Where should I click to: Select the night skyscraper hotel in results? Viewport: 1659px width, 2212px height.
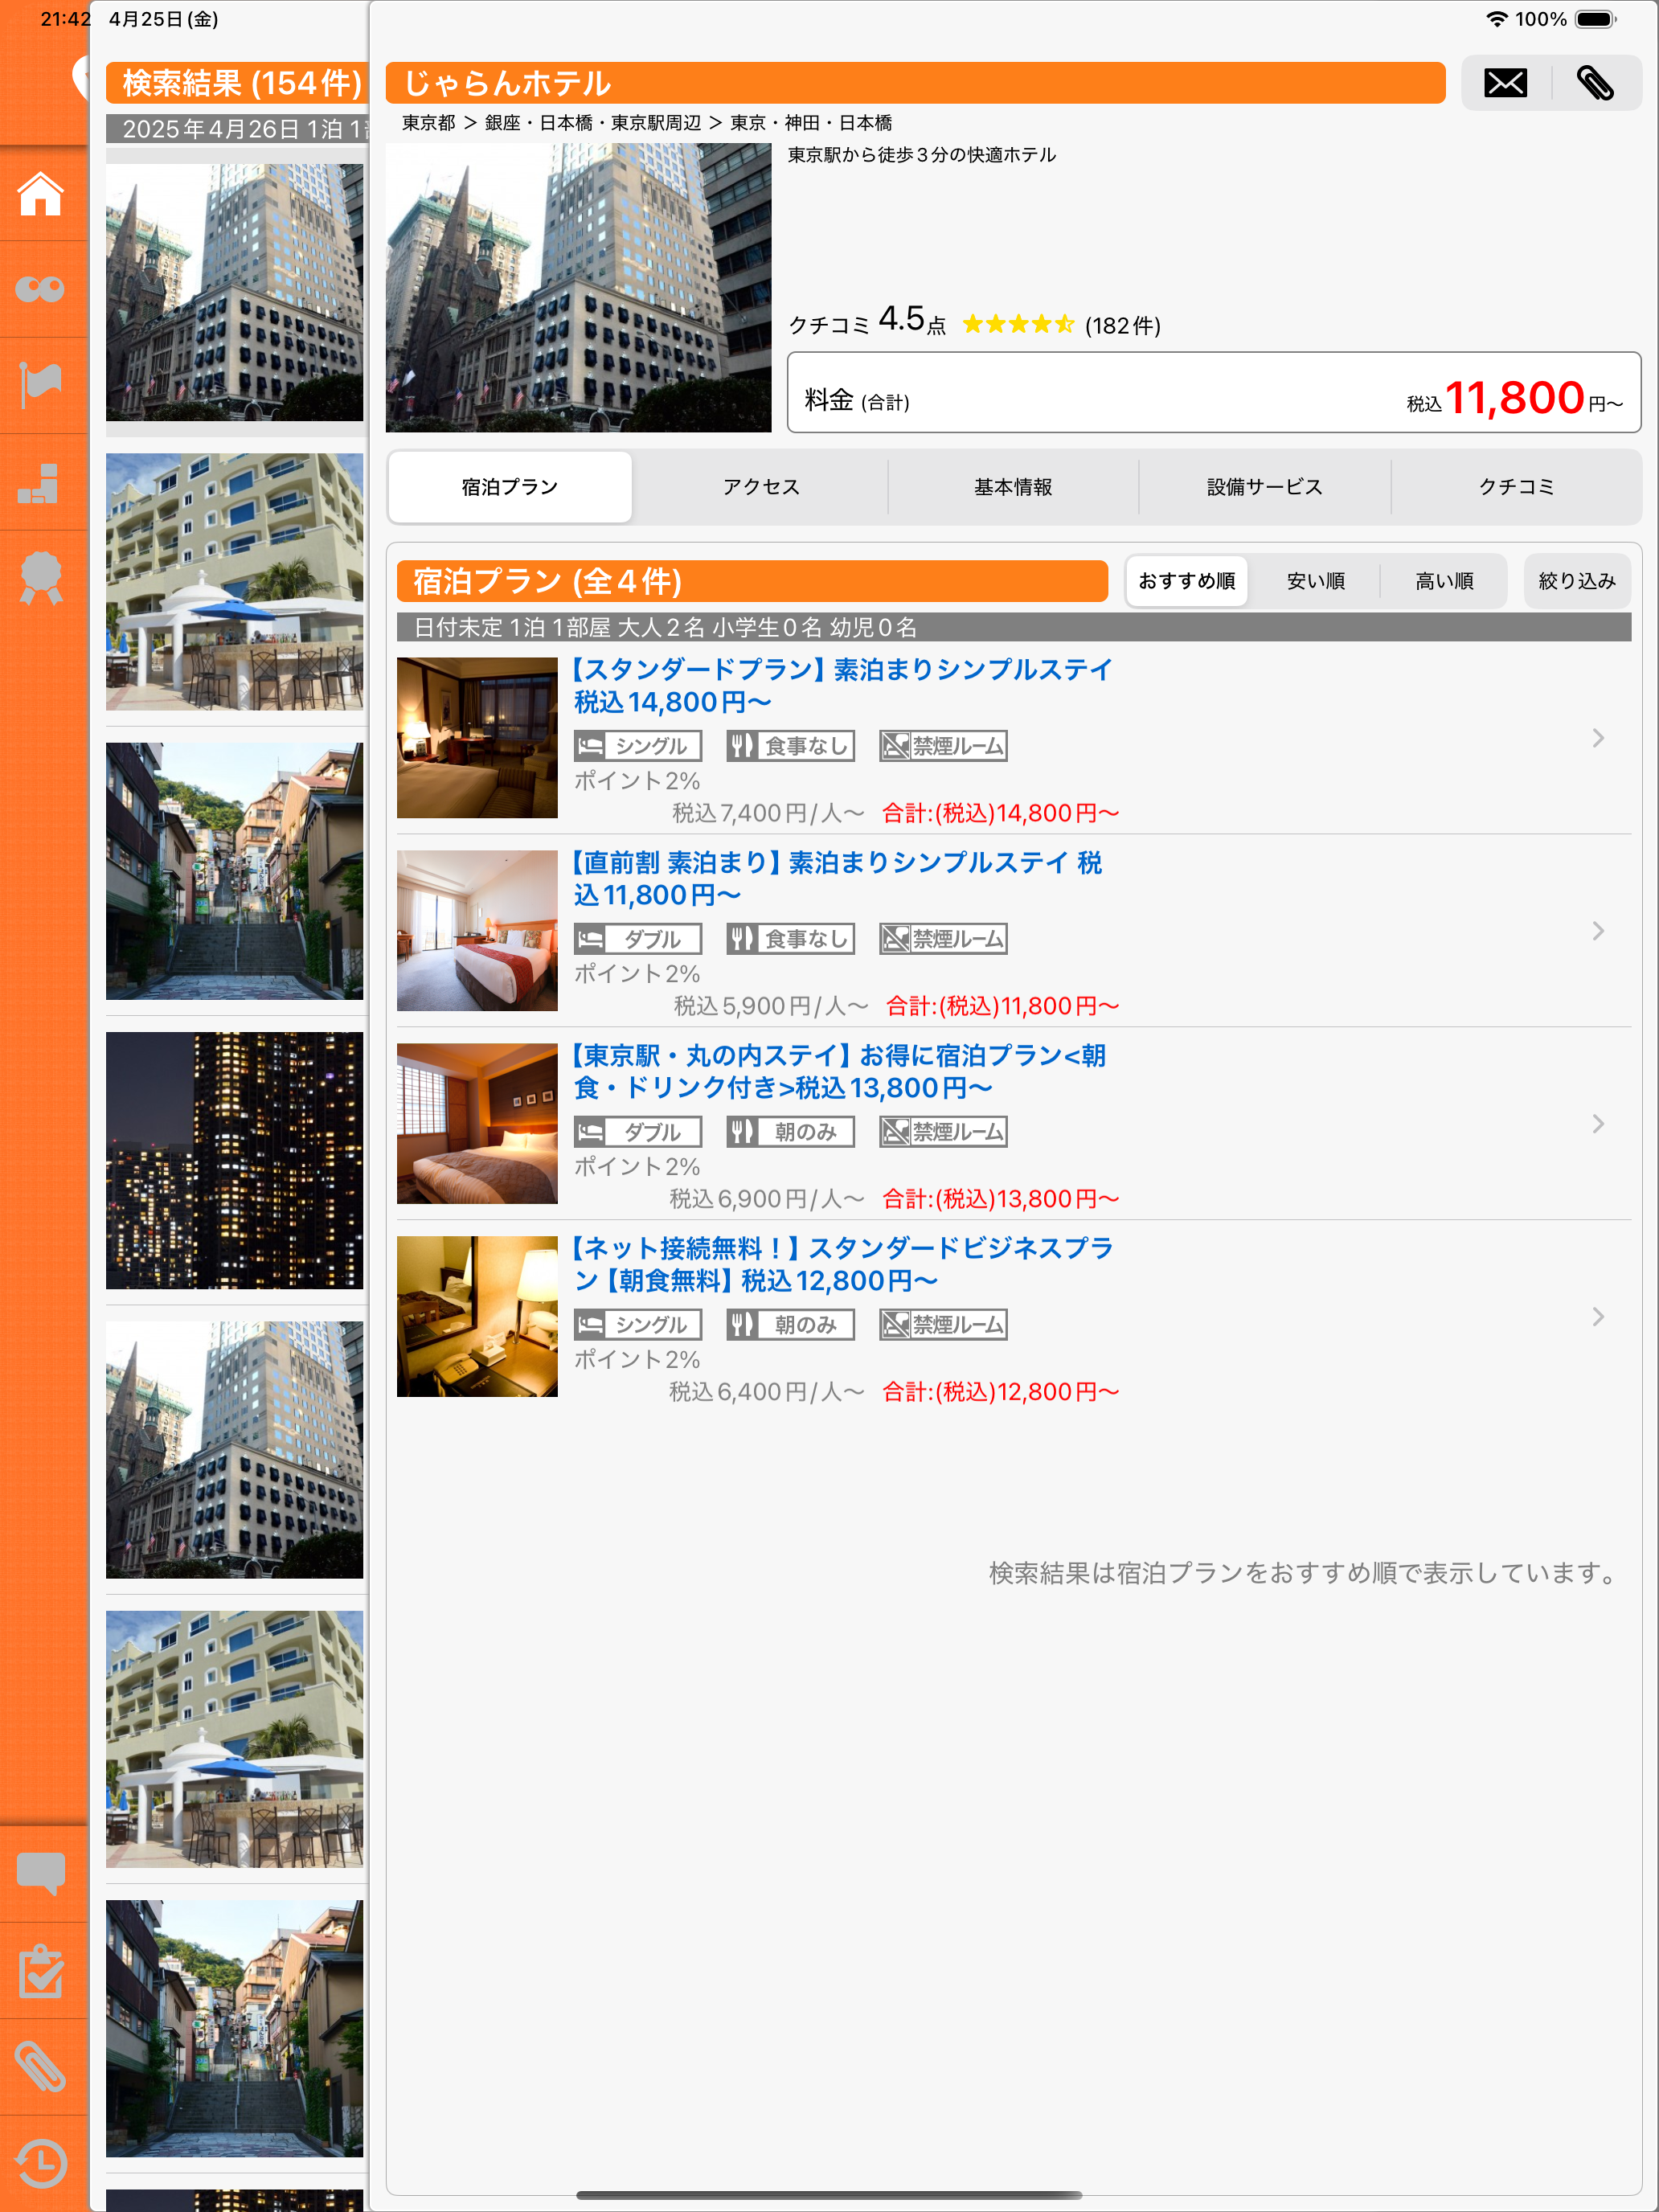235,1161
